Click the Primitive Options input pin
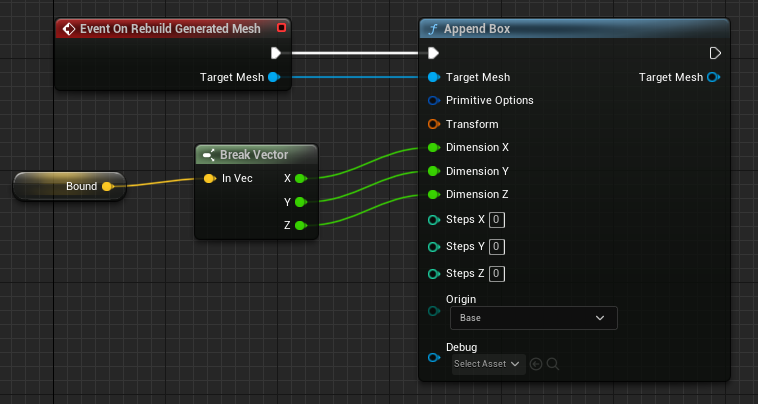This screenshot has height=404, width=758. coord(434,101)
